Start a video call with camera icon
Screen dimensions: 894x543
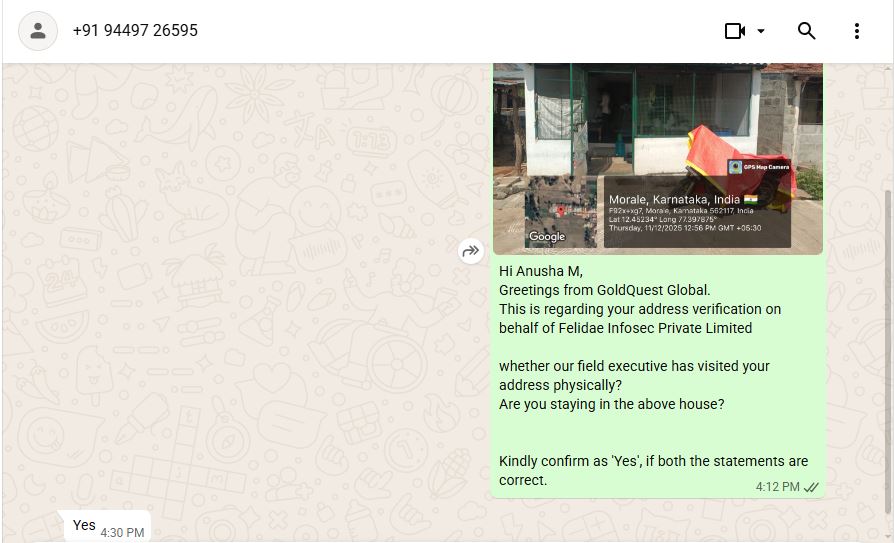[x=734, y=31]
